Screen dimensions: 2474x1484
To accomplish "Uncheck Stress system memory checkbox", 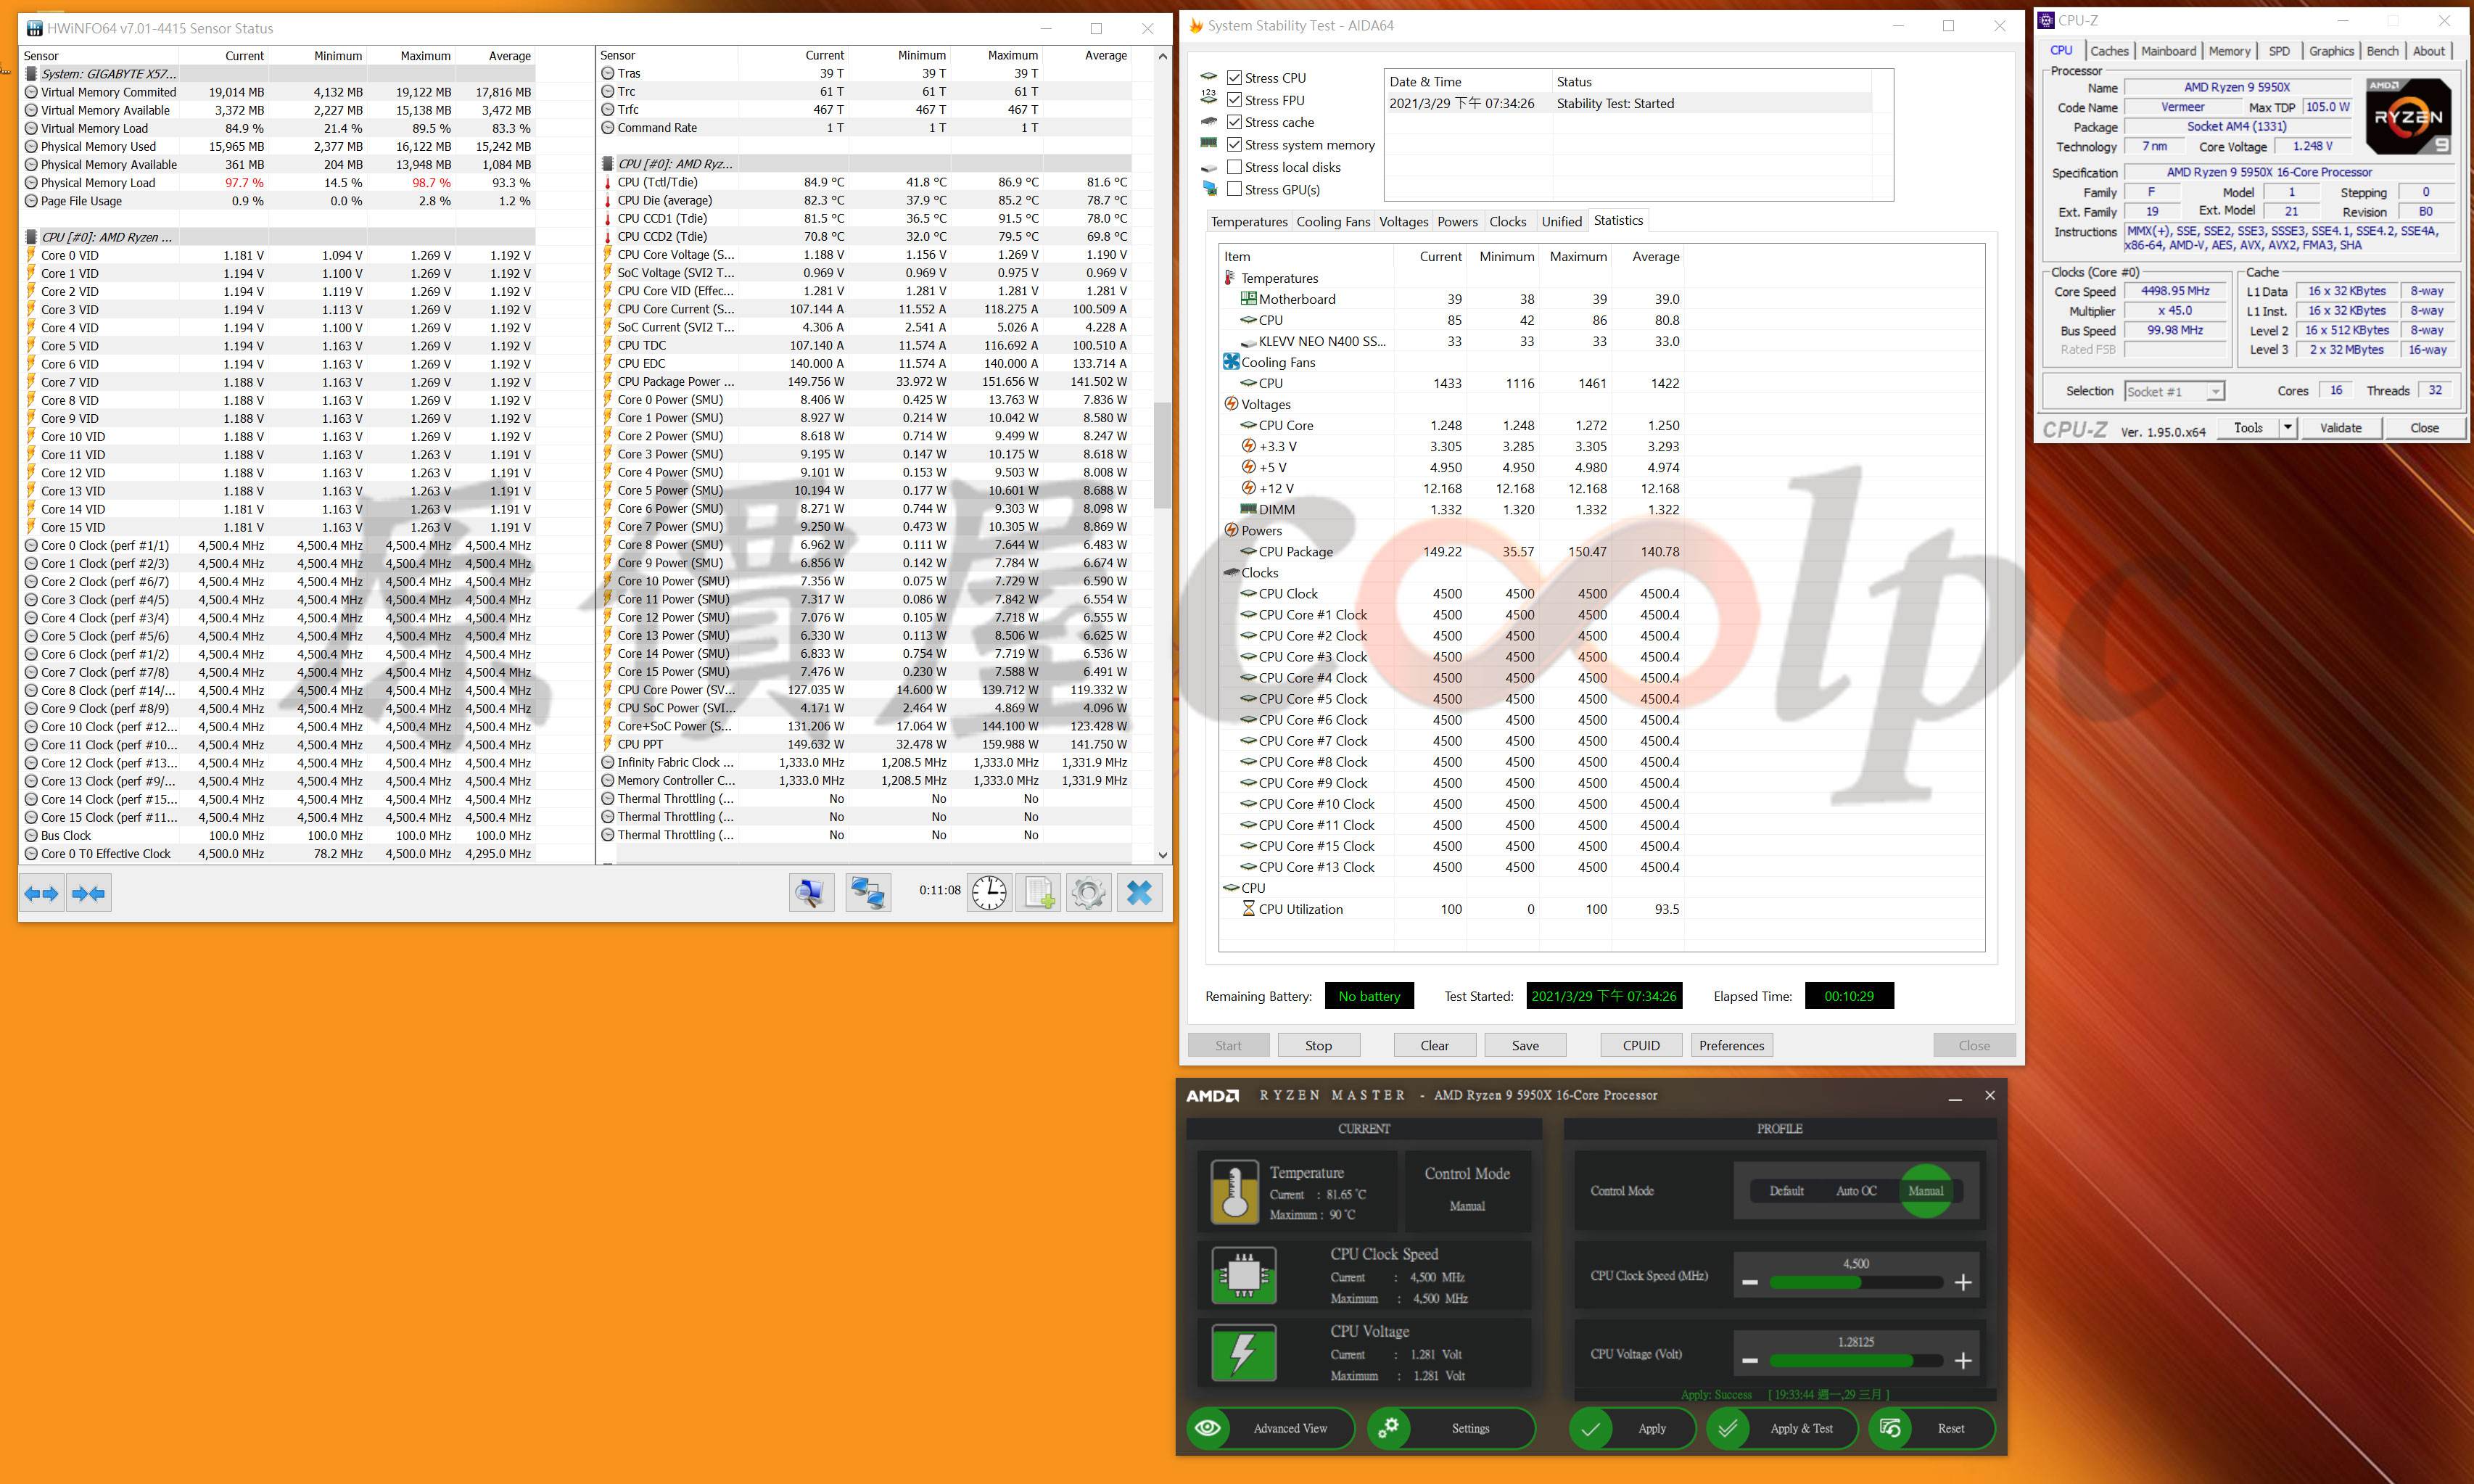I will [1235, 145].
